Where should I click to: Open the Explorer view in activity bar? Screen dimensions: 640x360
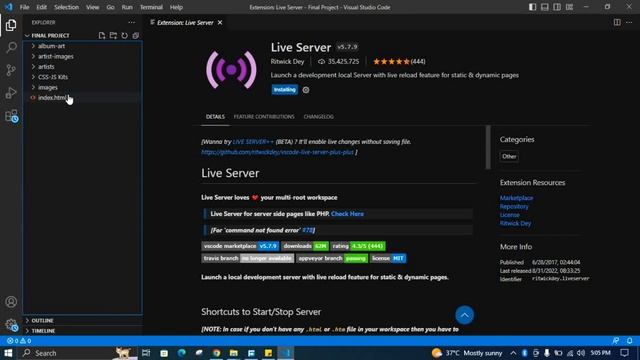click(11, 25)
